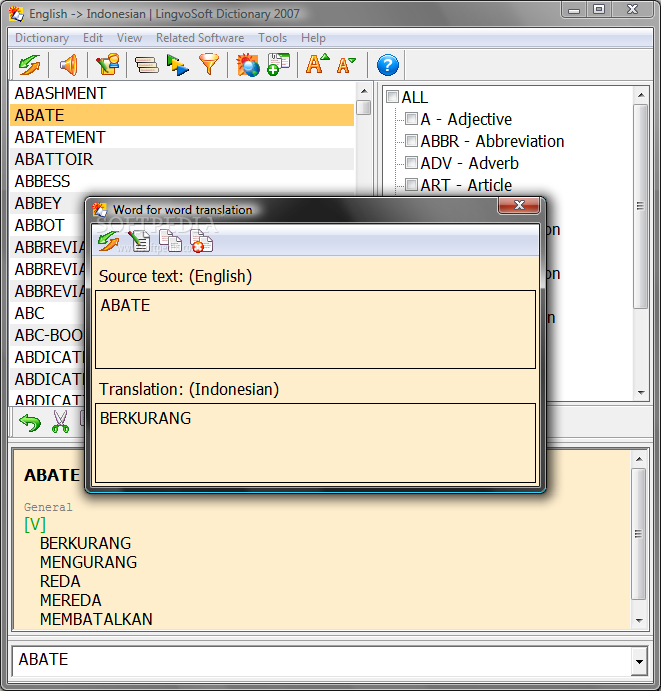Switch translation direction in main toolbar
Image resolution: width=661 pixels, height=691 pixels.
(x=30, y=65)
